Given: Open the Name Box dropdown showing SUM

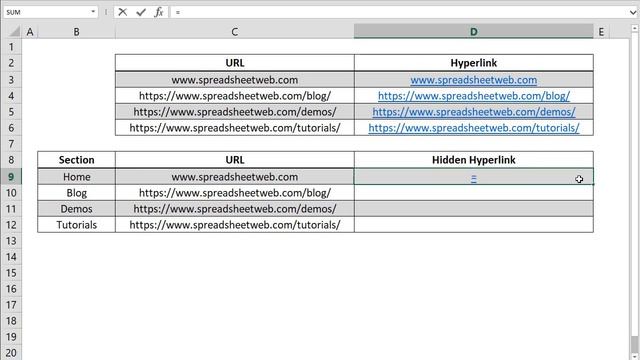Looking at the screenshot, I should (93, 12).
